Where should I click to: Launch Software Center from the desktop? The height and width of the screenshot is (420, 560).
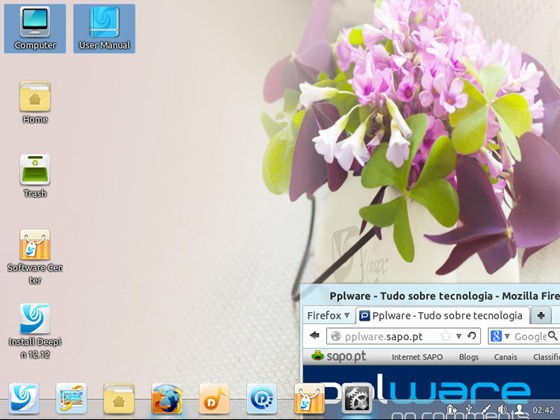tap(35, 256)
